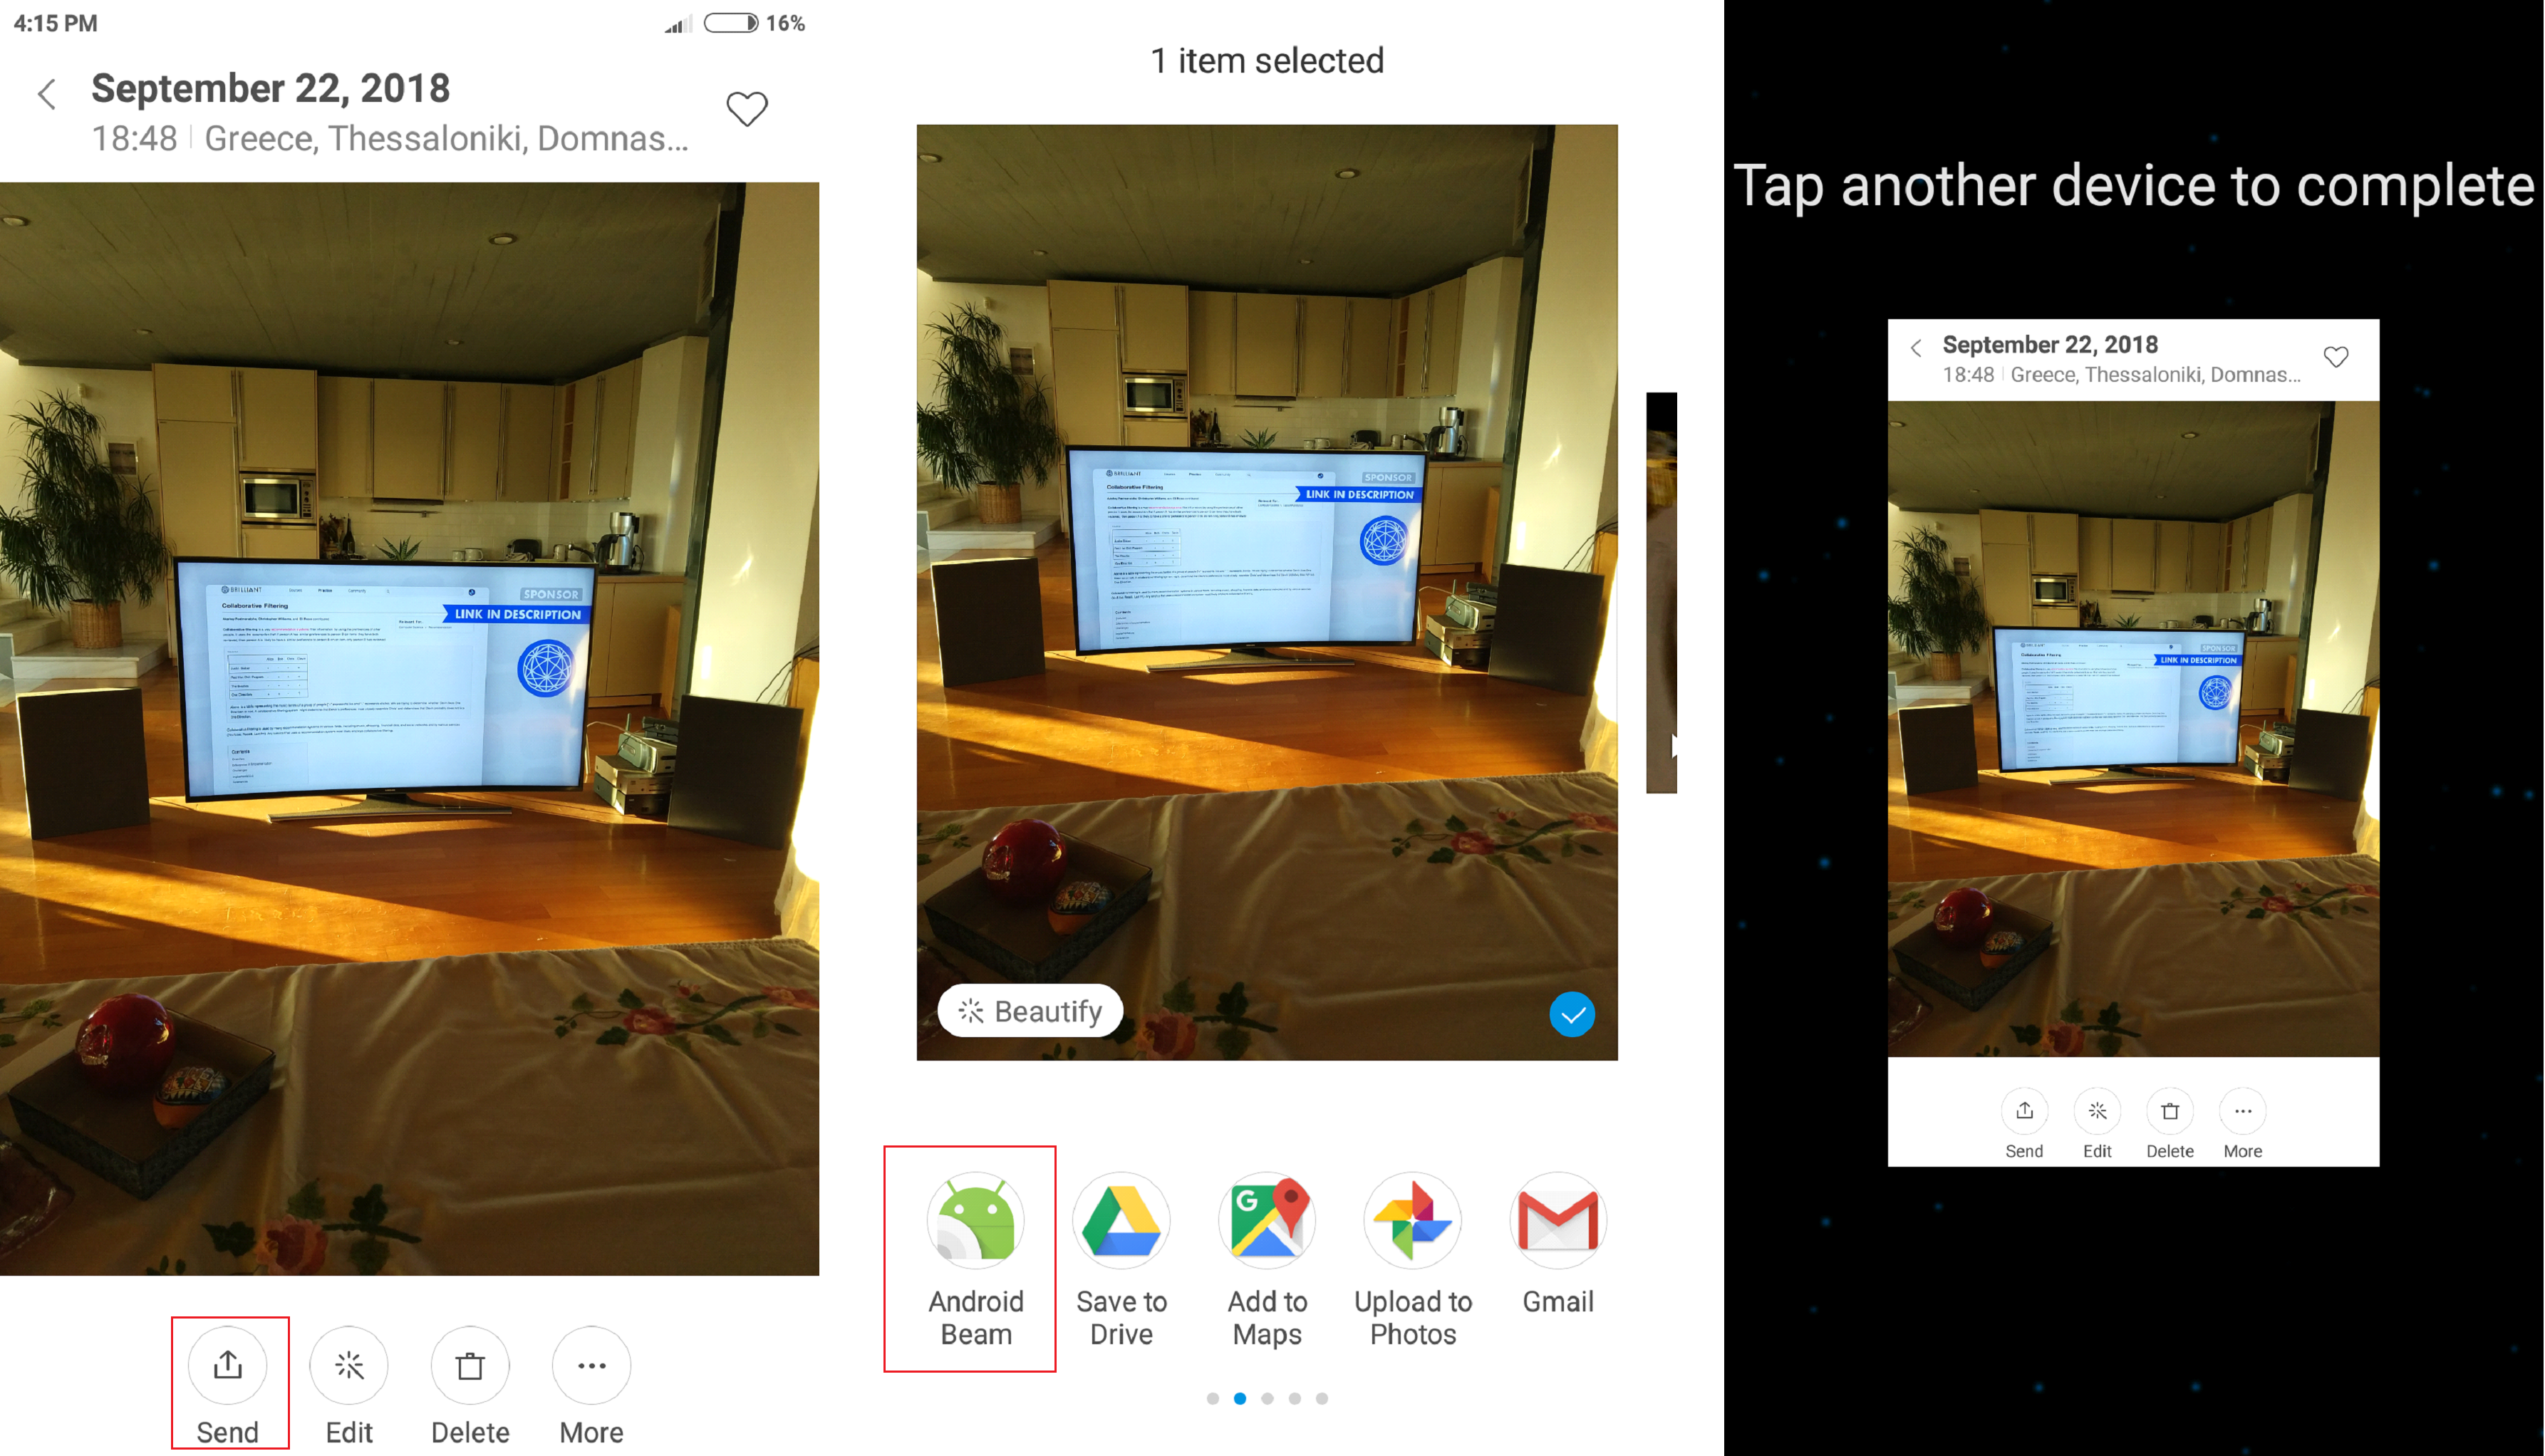Tap the Beautify button on selected photo
This screenshot has width=2545, height=1456.
click(x=1030, y=1011)
